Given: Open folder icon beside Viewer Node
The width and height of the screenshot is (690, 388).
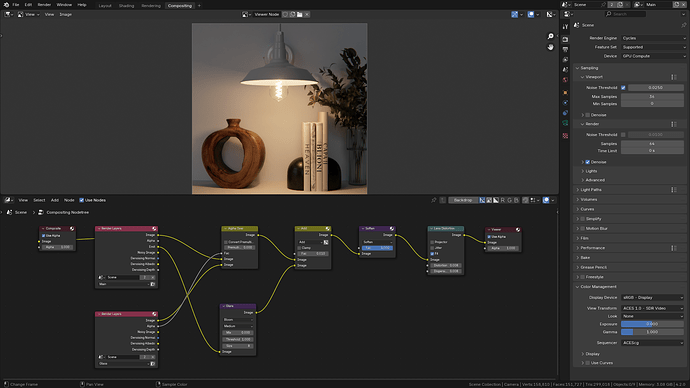Looking at the screenshot, I should point(300,15).
